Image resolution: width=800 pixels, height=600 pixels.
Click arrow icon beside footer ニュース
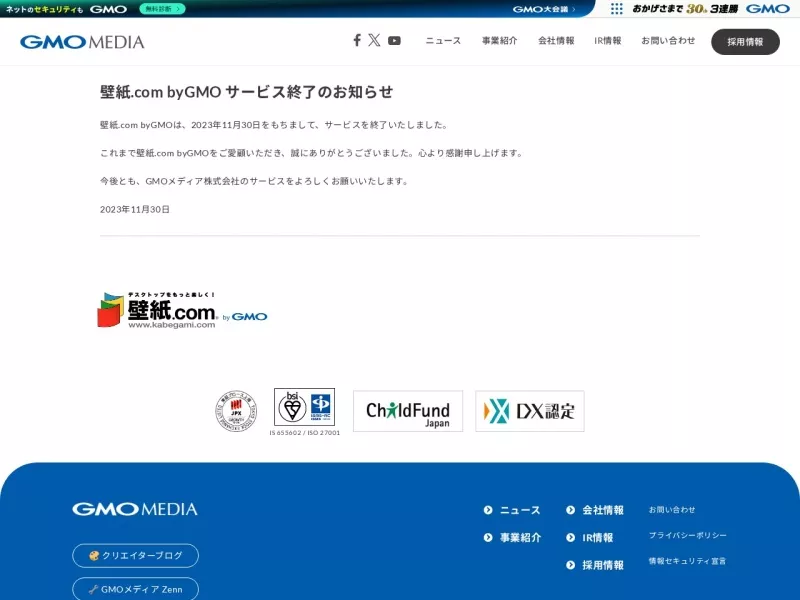click(x=488, y=510)
